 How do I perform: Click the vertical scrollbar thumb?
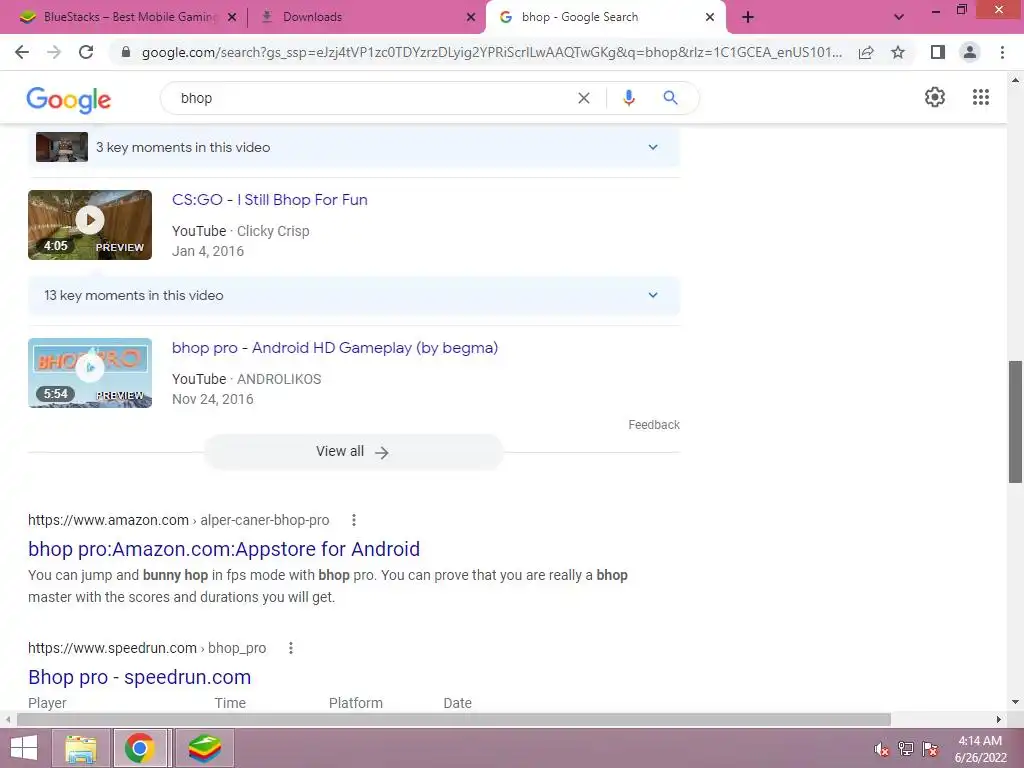tap(1015, 422)
